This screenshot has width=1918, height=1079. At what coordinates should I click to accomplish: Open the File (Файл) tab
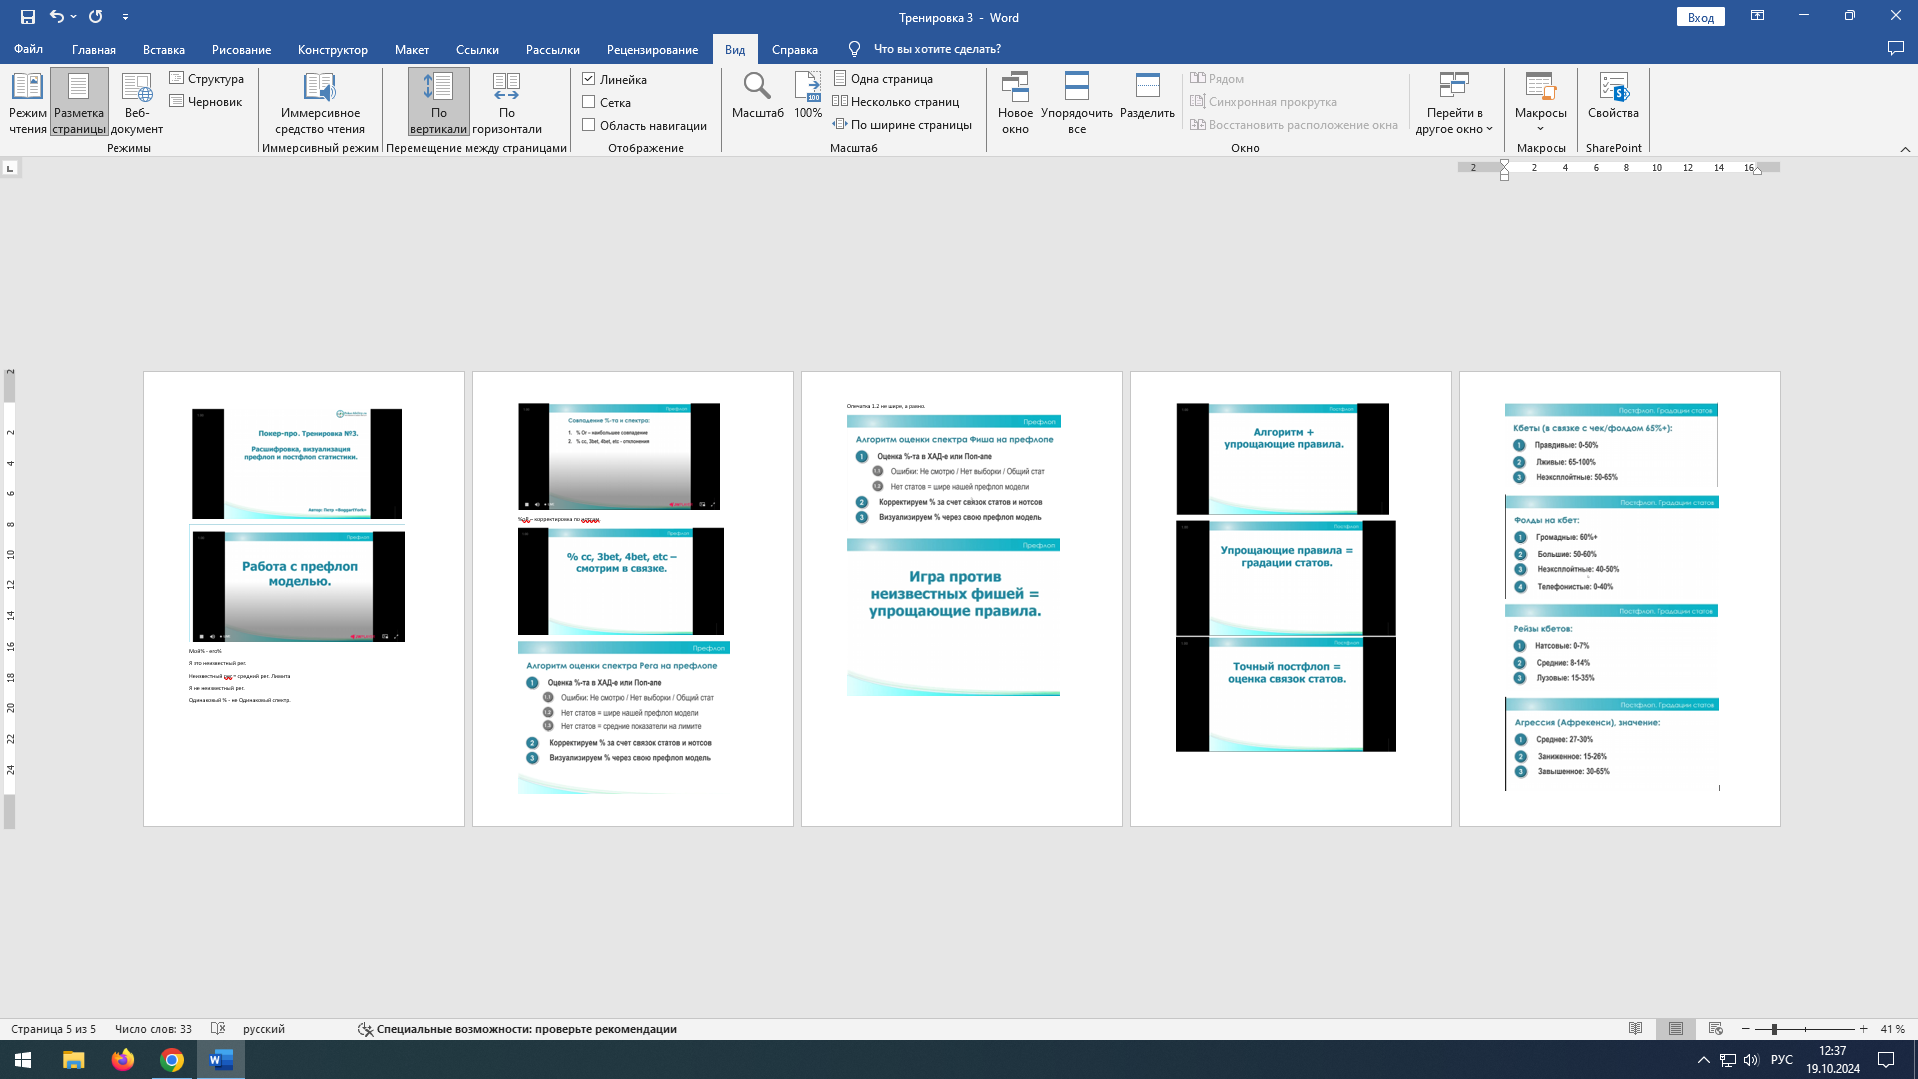(28, 49)
